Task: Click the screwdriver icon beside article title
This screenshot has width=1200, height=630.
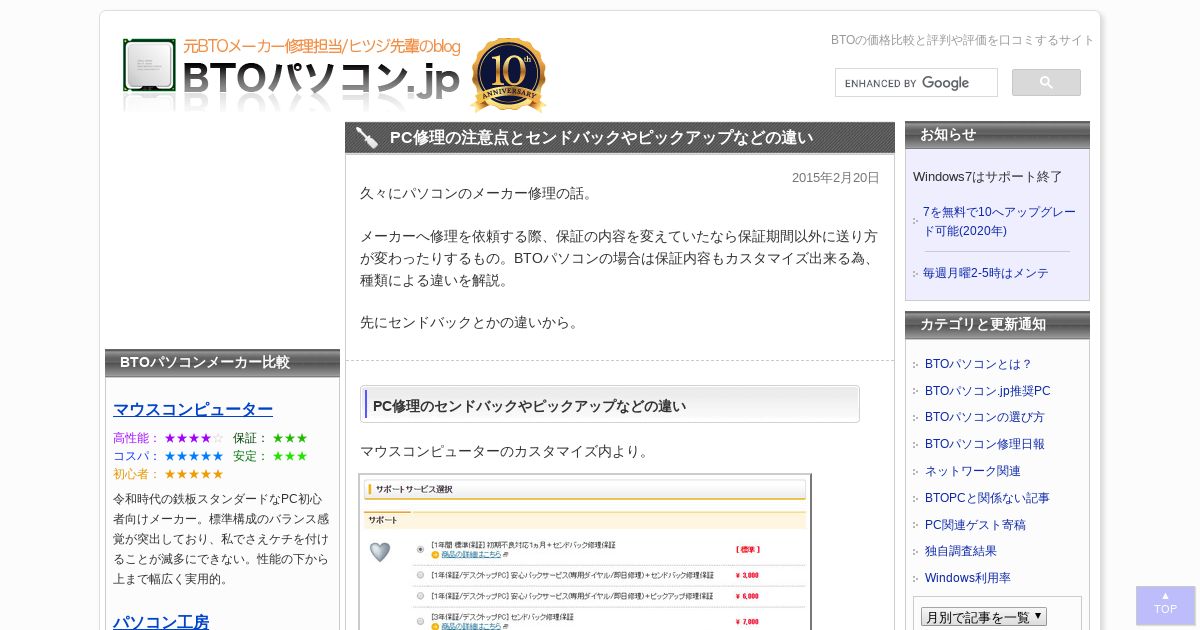Action: coord(367,138)
